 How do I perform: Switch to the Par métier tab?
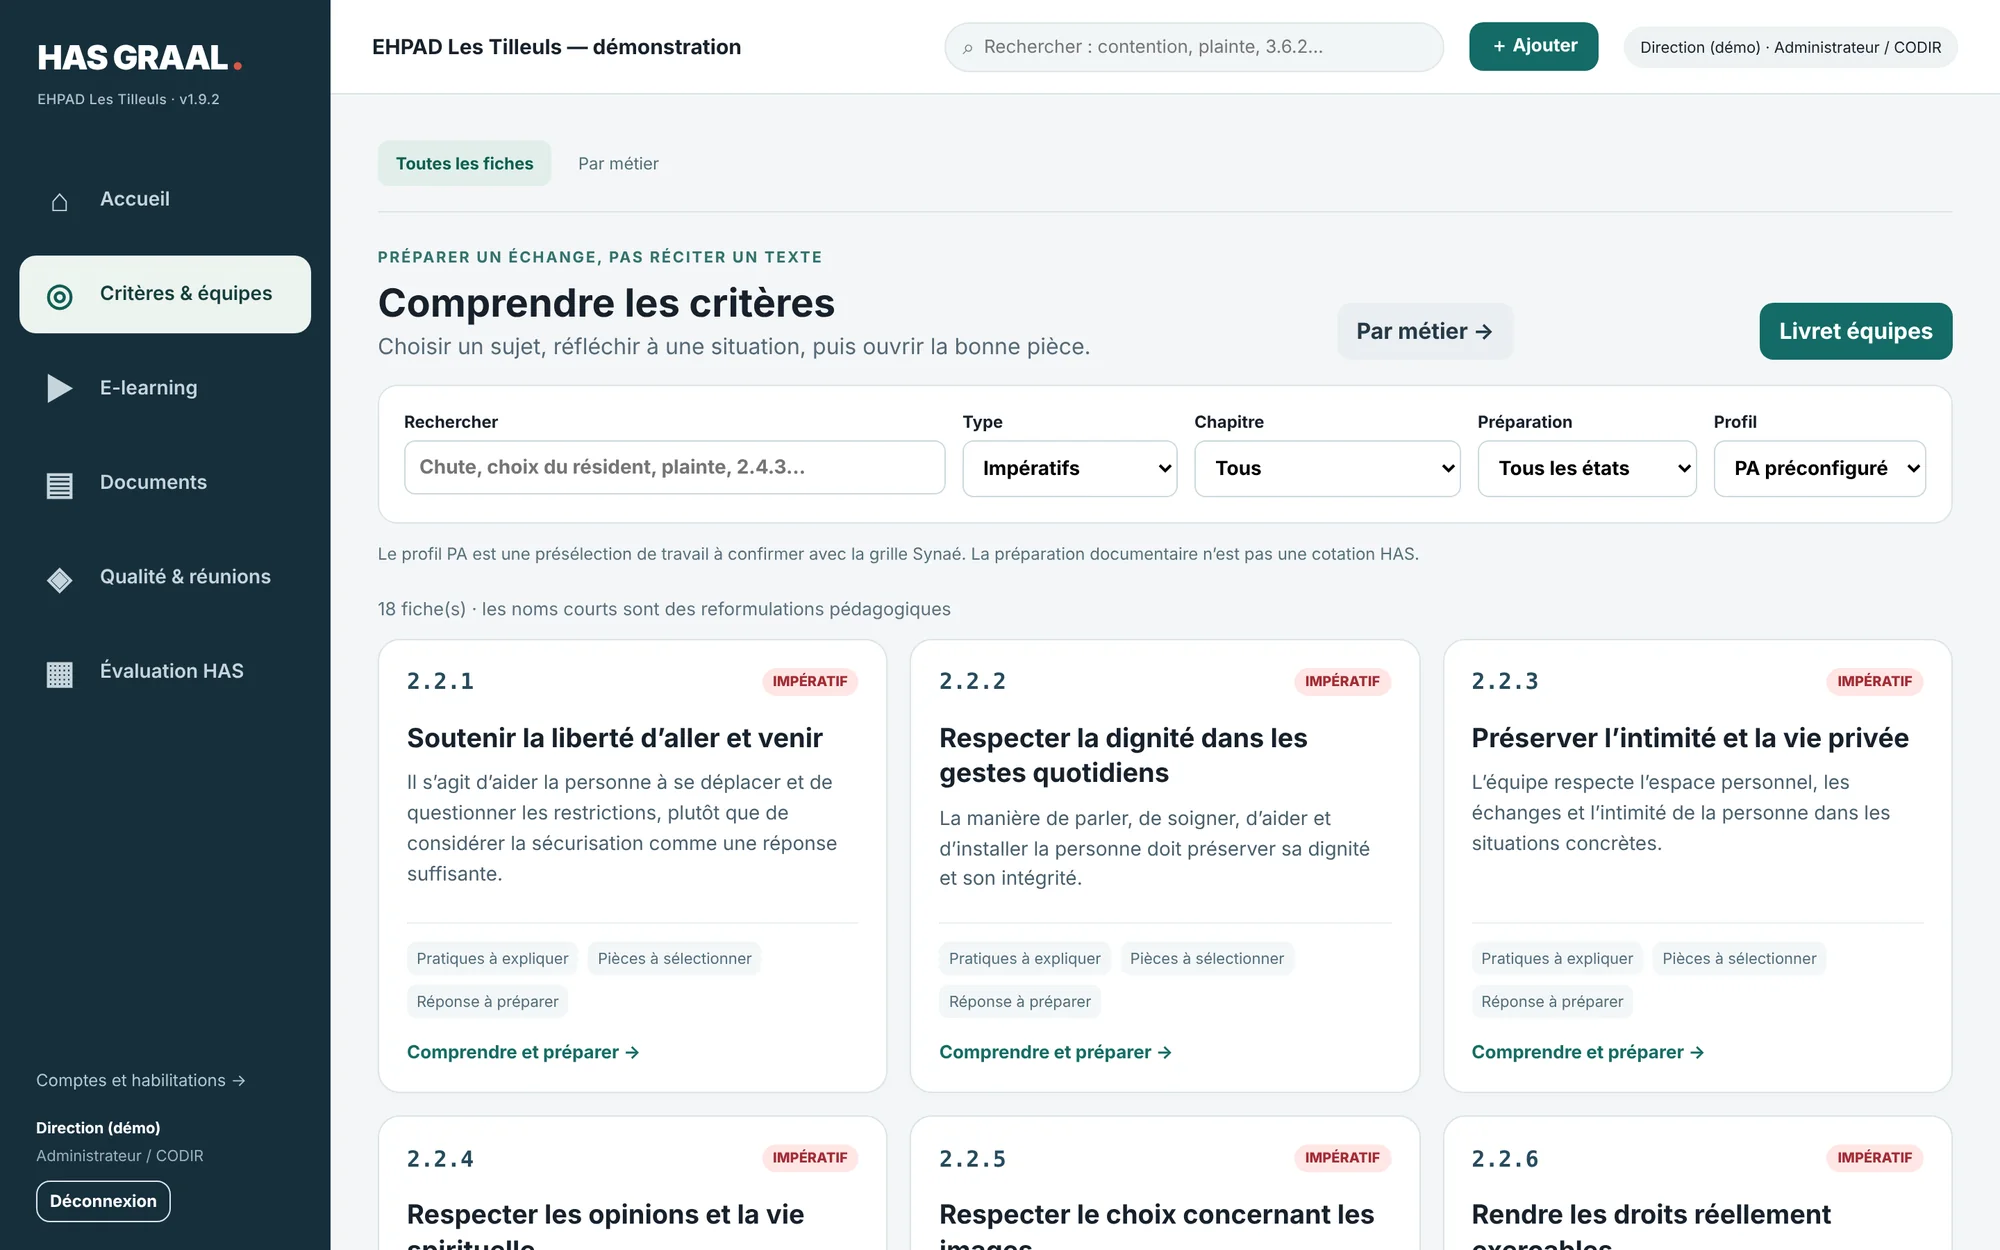pos(618,163)
